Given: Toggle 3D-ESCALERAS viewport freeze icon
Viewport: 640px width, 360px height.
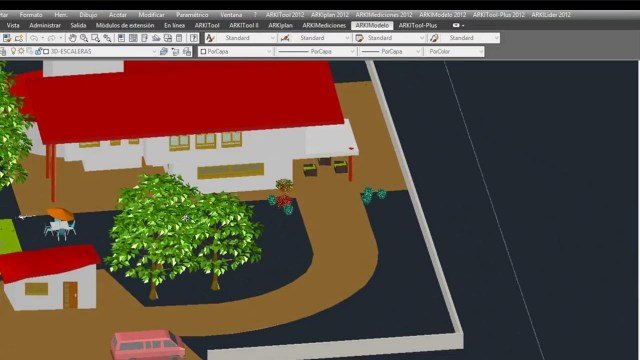Looking at the screenshot, I should point(30,51).
